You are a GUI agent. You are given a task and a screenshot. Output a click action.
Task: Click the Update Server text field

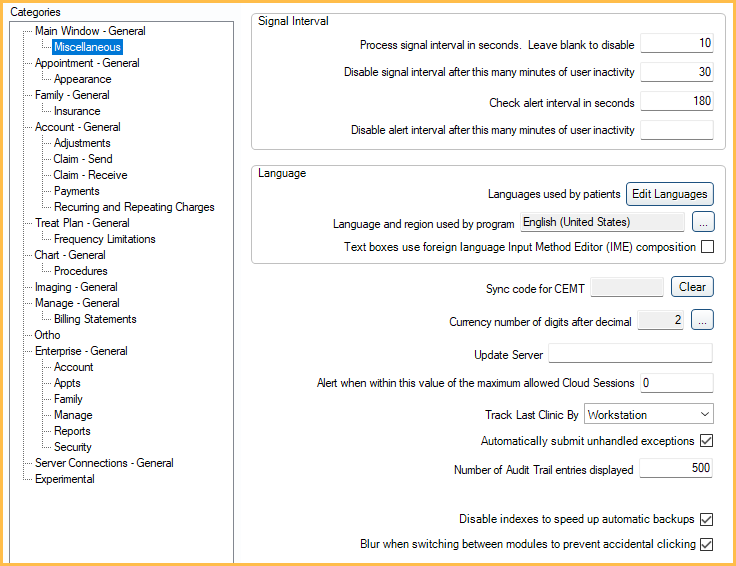click(x=630, y=354)
